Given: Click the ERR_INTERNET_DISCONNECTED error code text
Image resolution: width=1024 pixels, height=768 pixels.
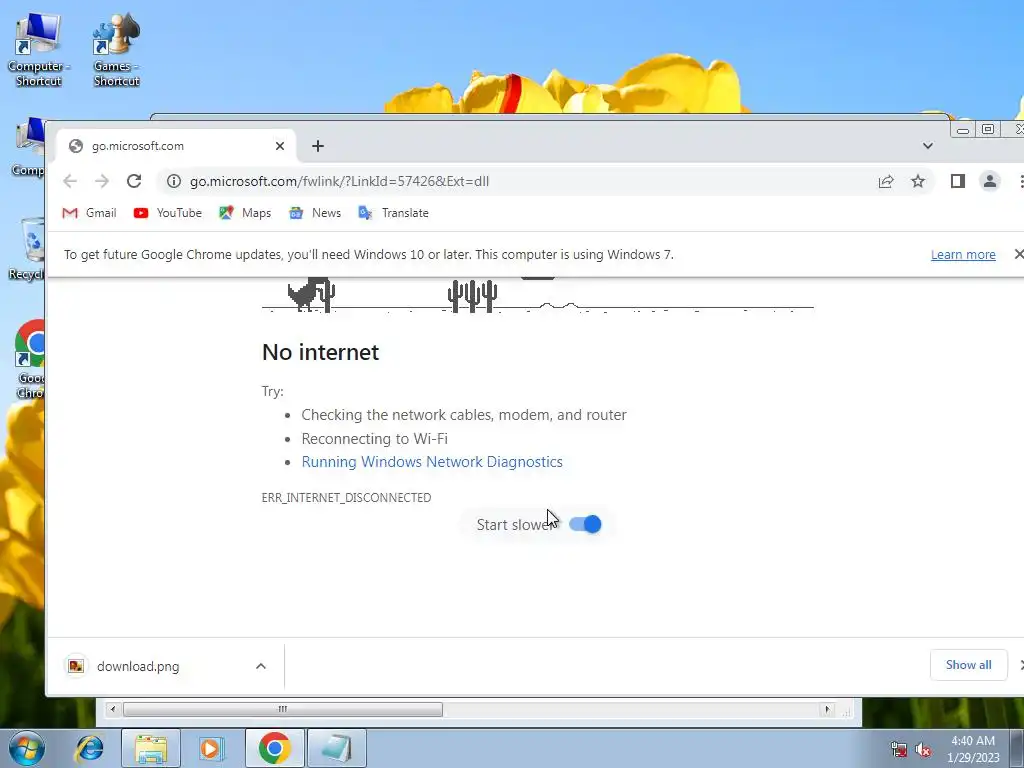Looking at the screenshot, I should coord(346,498).
